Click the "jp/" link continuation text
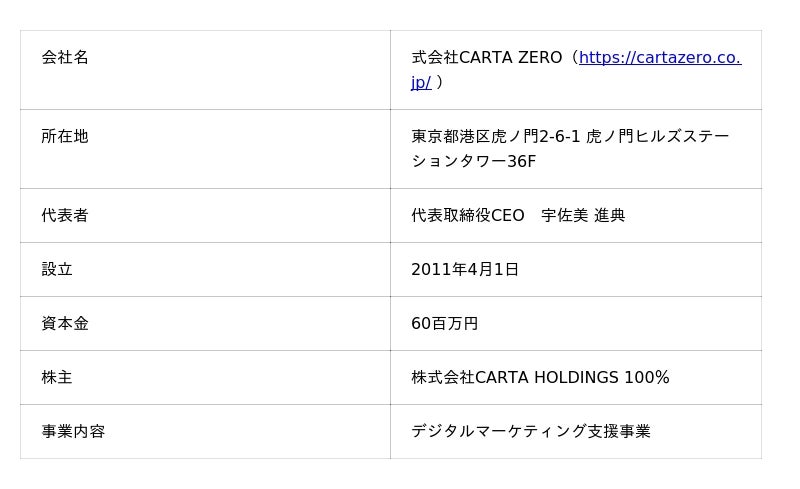Viewport: 800px width, 489px height. [421, 83]
